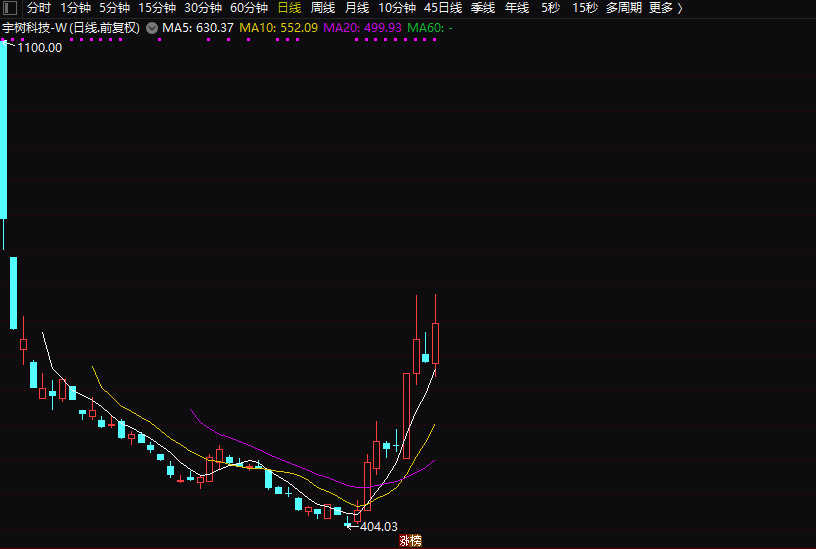Image resolution: width=816 pixels, height=549 pixels.
Task: Click the MA10: 552.09 indicator label
Action: pyautogui.click(x=278, y=28)
